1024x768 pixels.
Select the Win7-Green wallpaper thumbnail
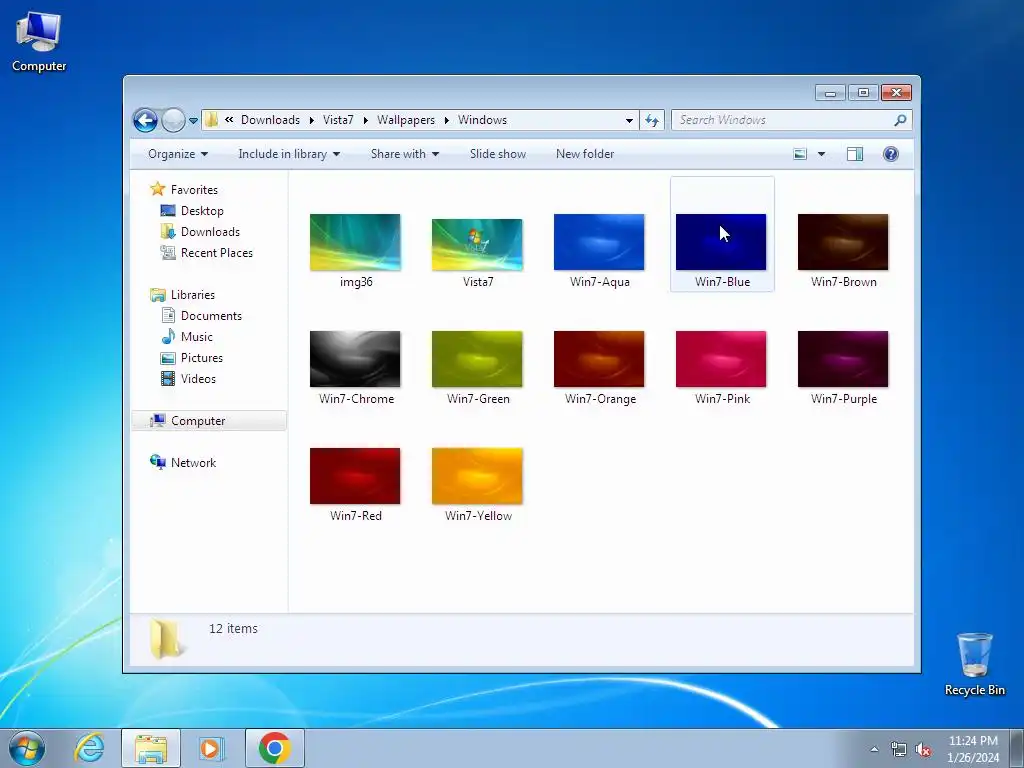(477, 359)
